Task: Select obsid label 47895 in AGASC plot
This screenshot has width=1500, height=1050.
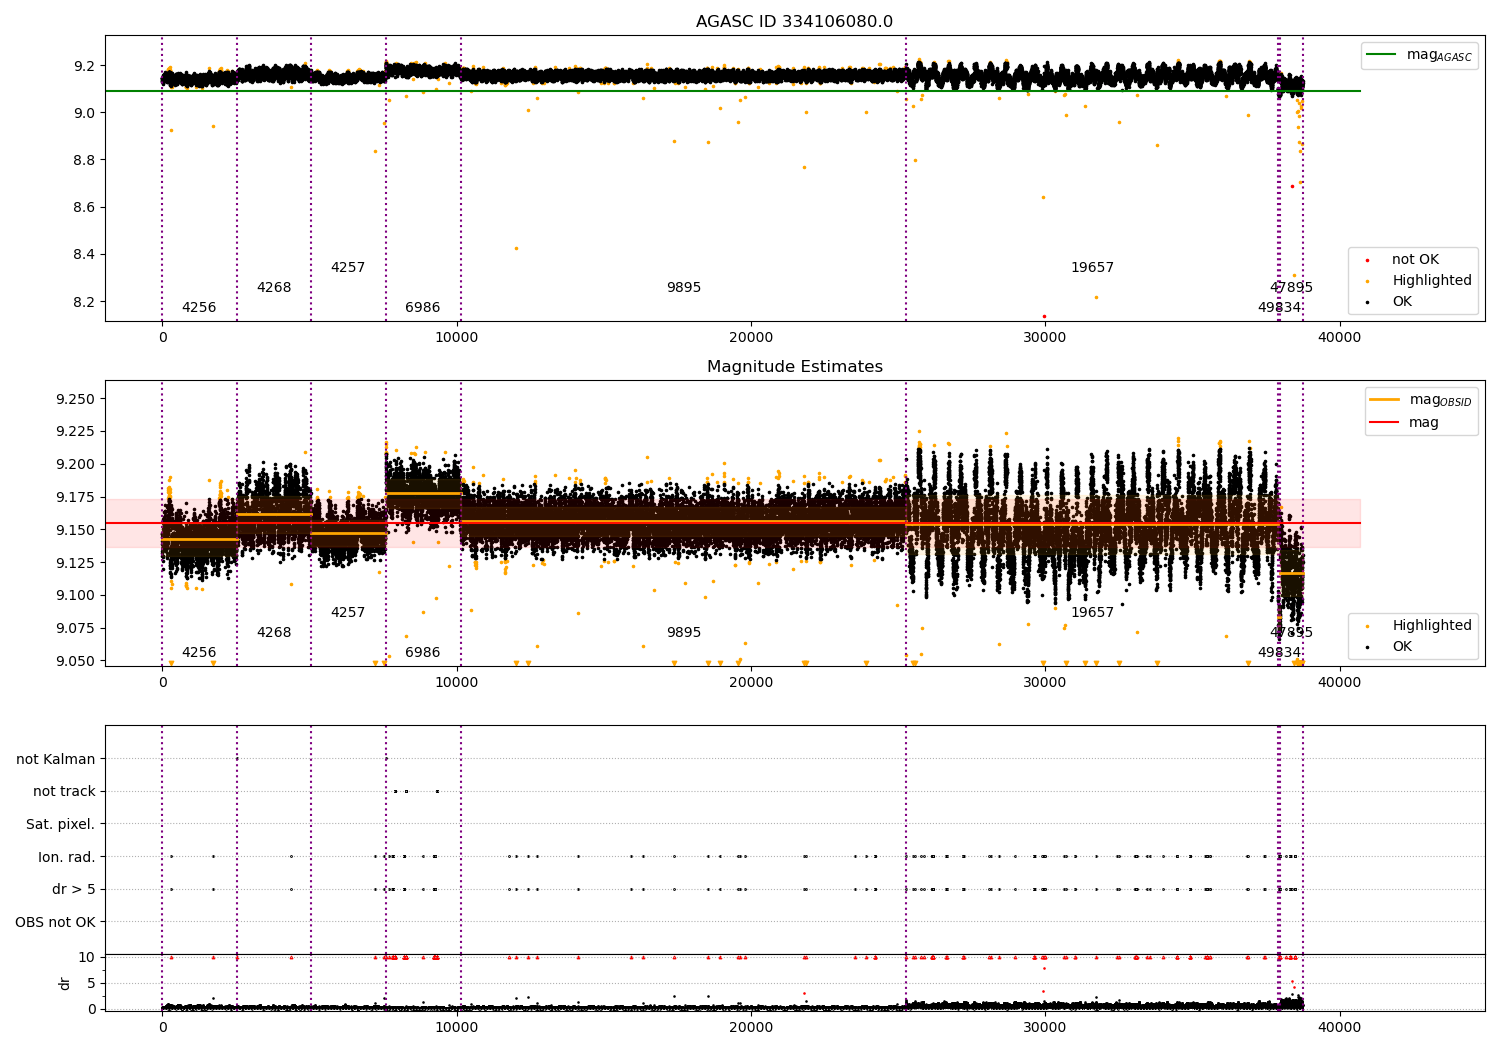Action: (1292, 288)
